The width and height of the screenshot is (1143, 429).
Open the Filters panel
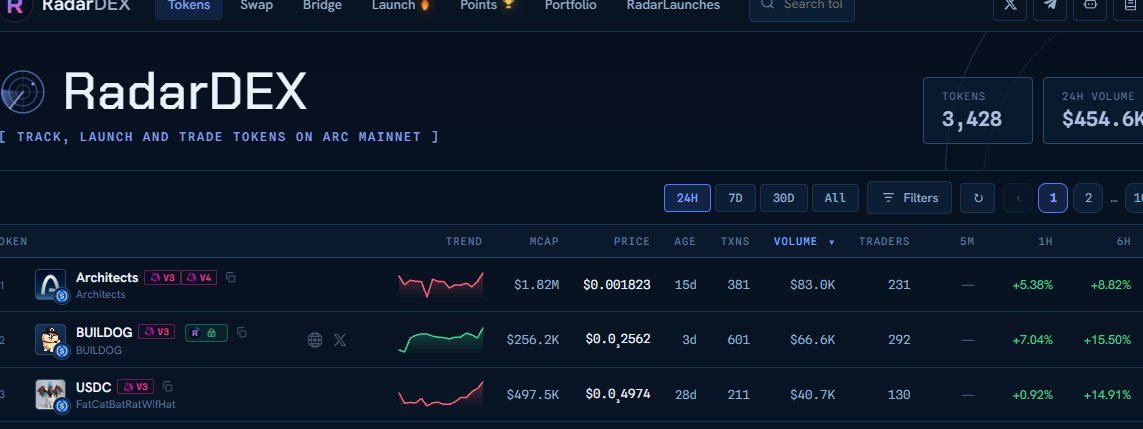(909, 198)
